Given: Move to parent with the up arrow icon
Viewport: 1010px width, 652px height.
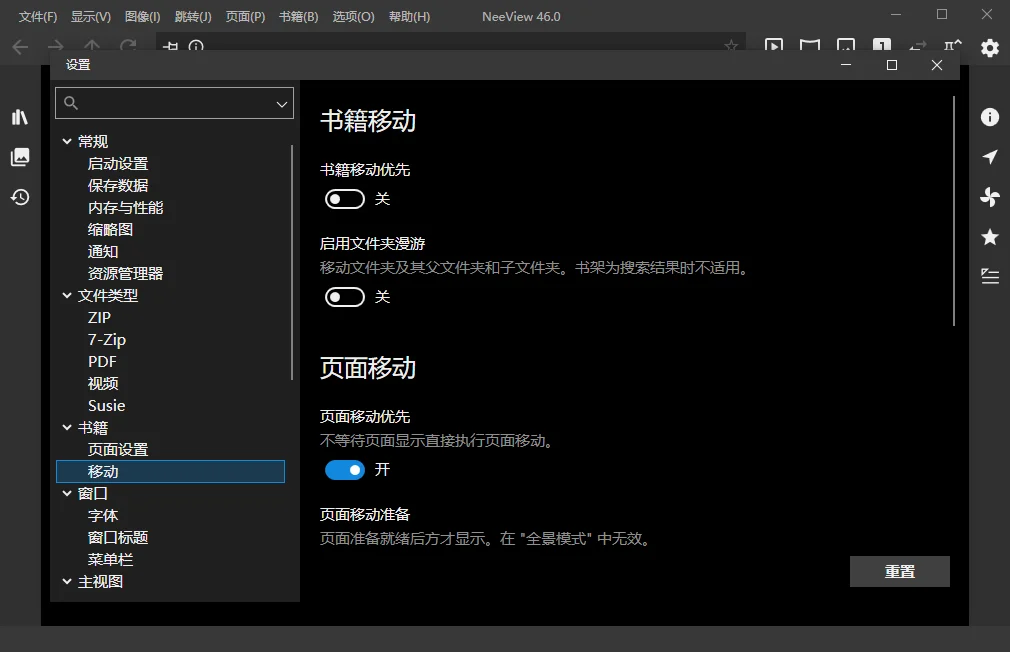Looking at the screenshot, I should tap(92, 46).
